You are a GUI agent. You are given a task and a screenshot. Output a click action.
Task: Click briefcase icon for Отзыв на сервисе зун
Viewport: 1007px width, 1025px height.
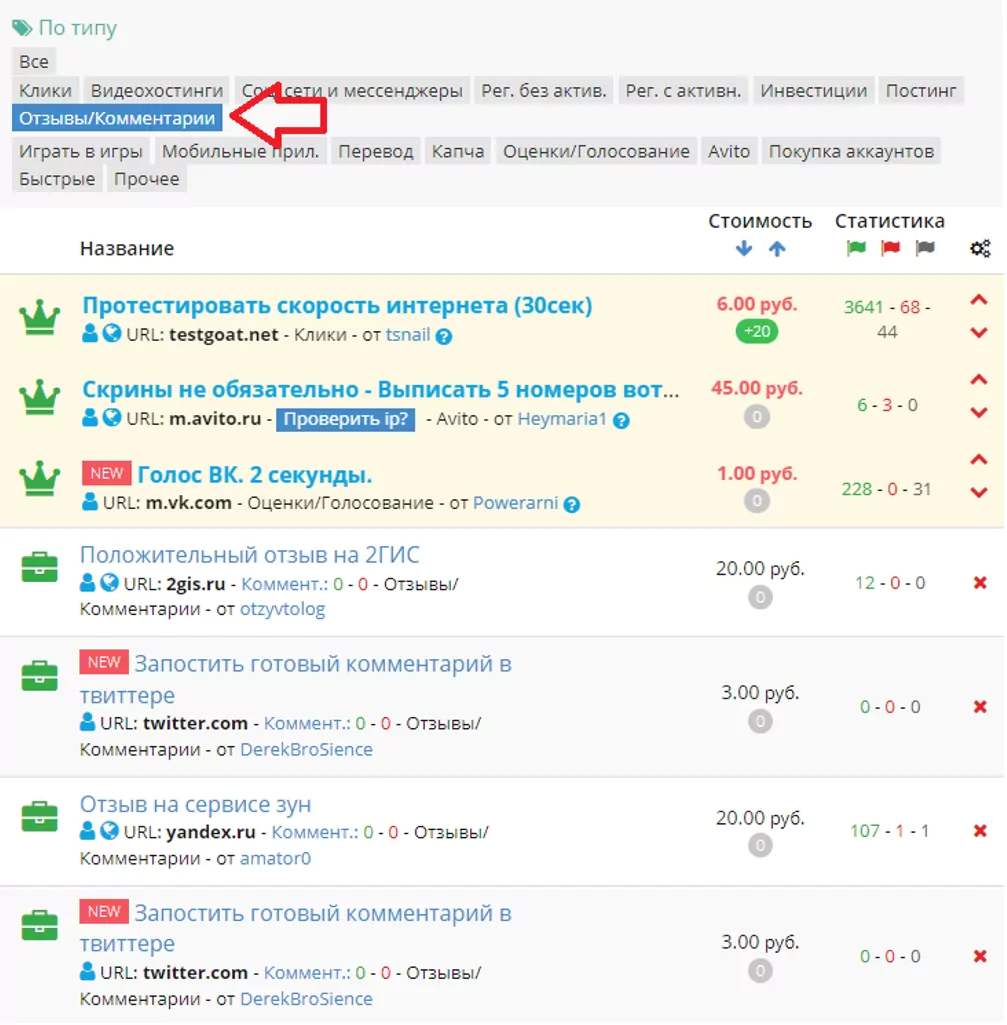(x=39, y=816)
